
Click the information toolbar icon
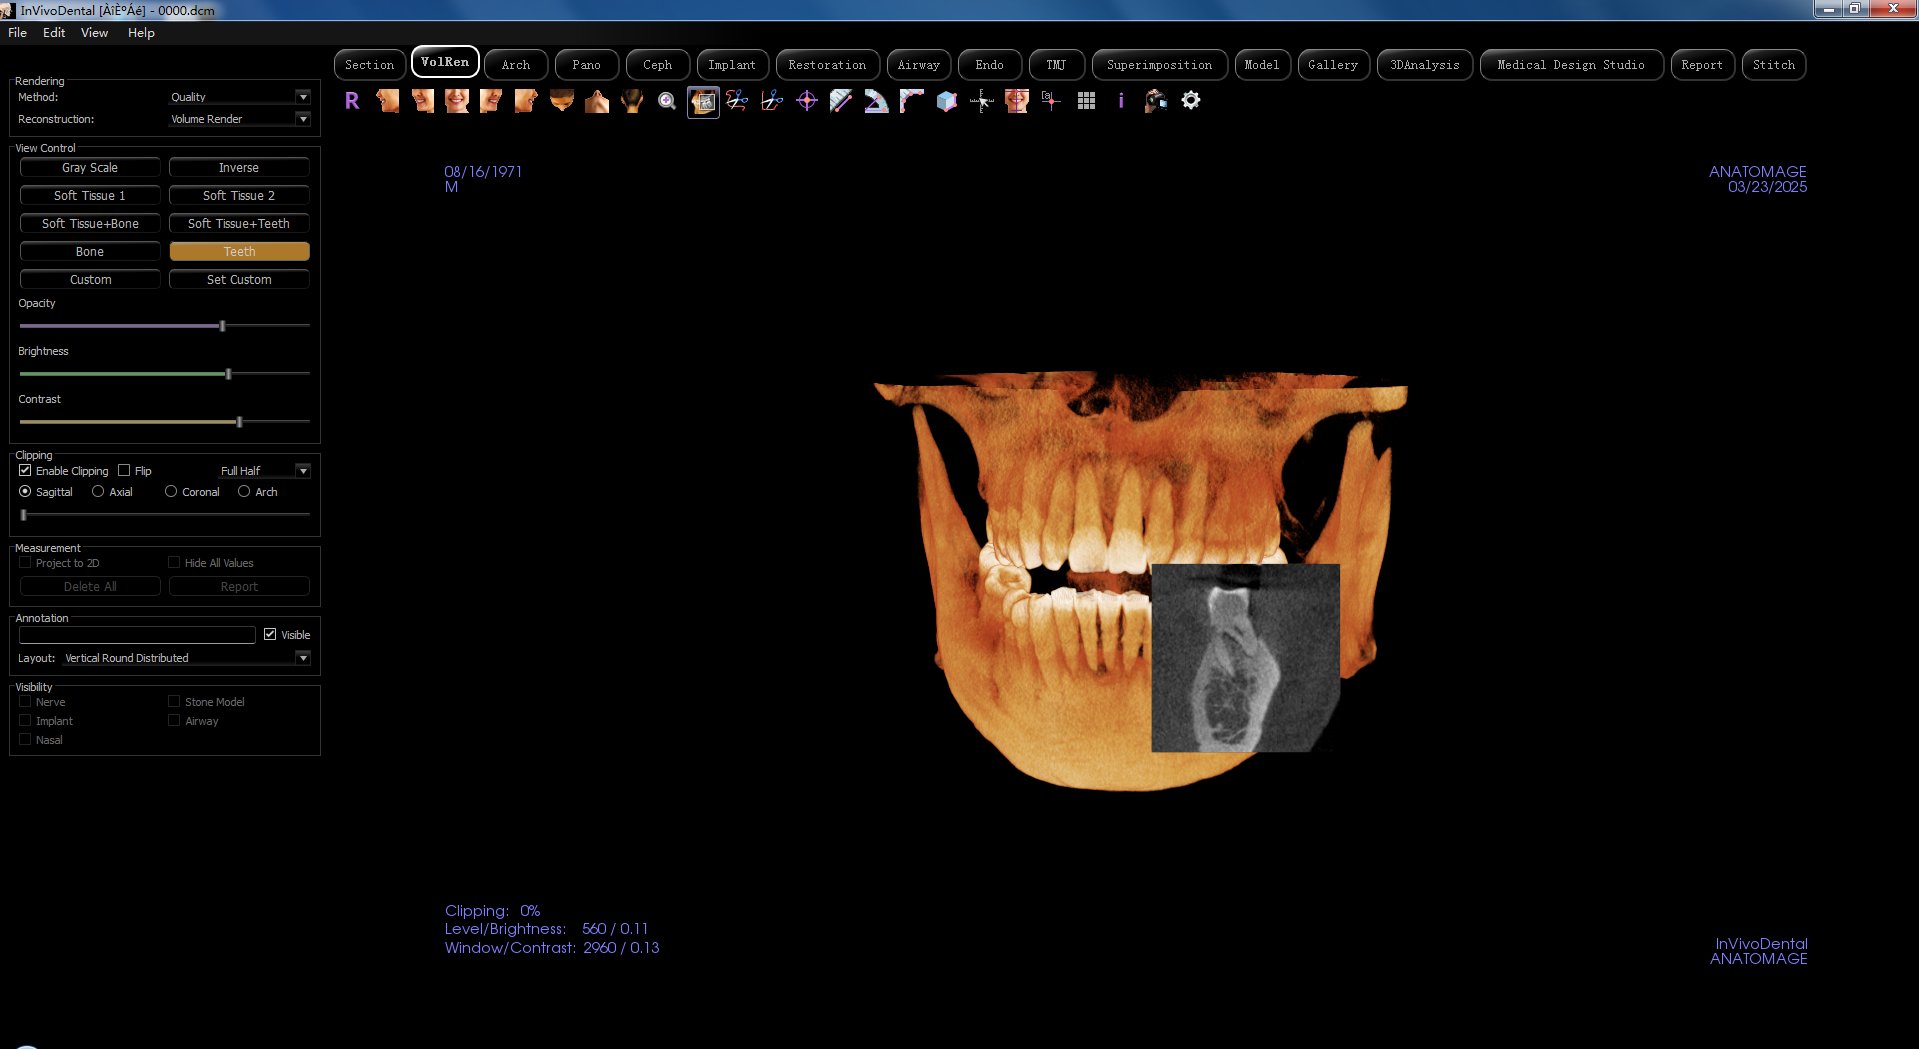[x=1120, y=101]
